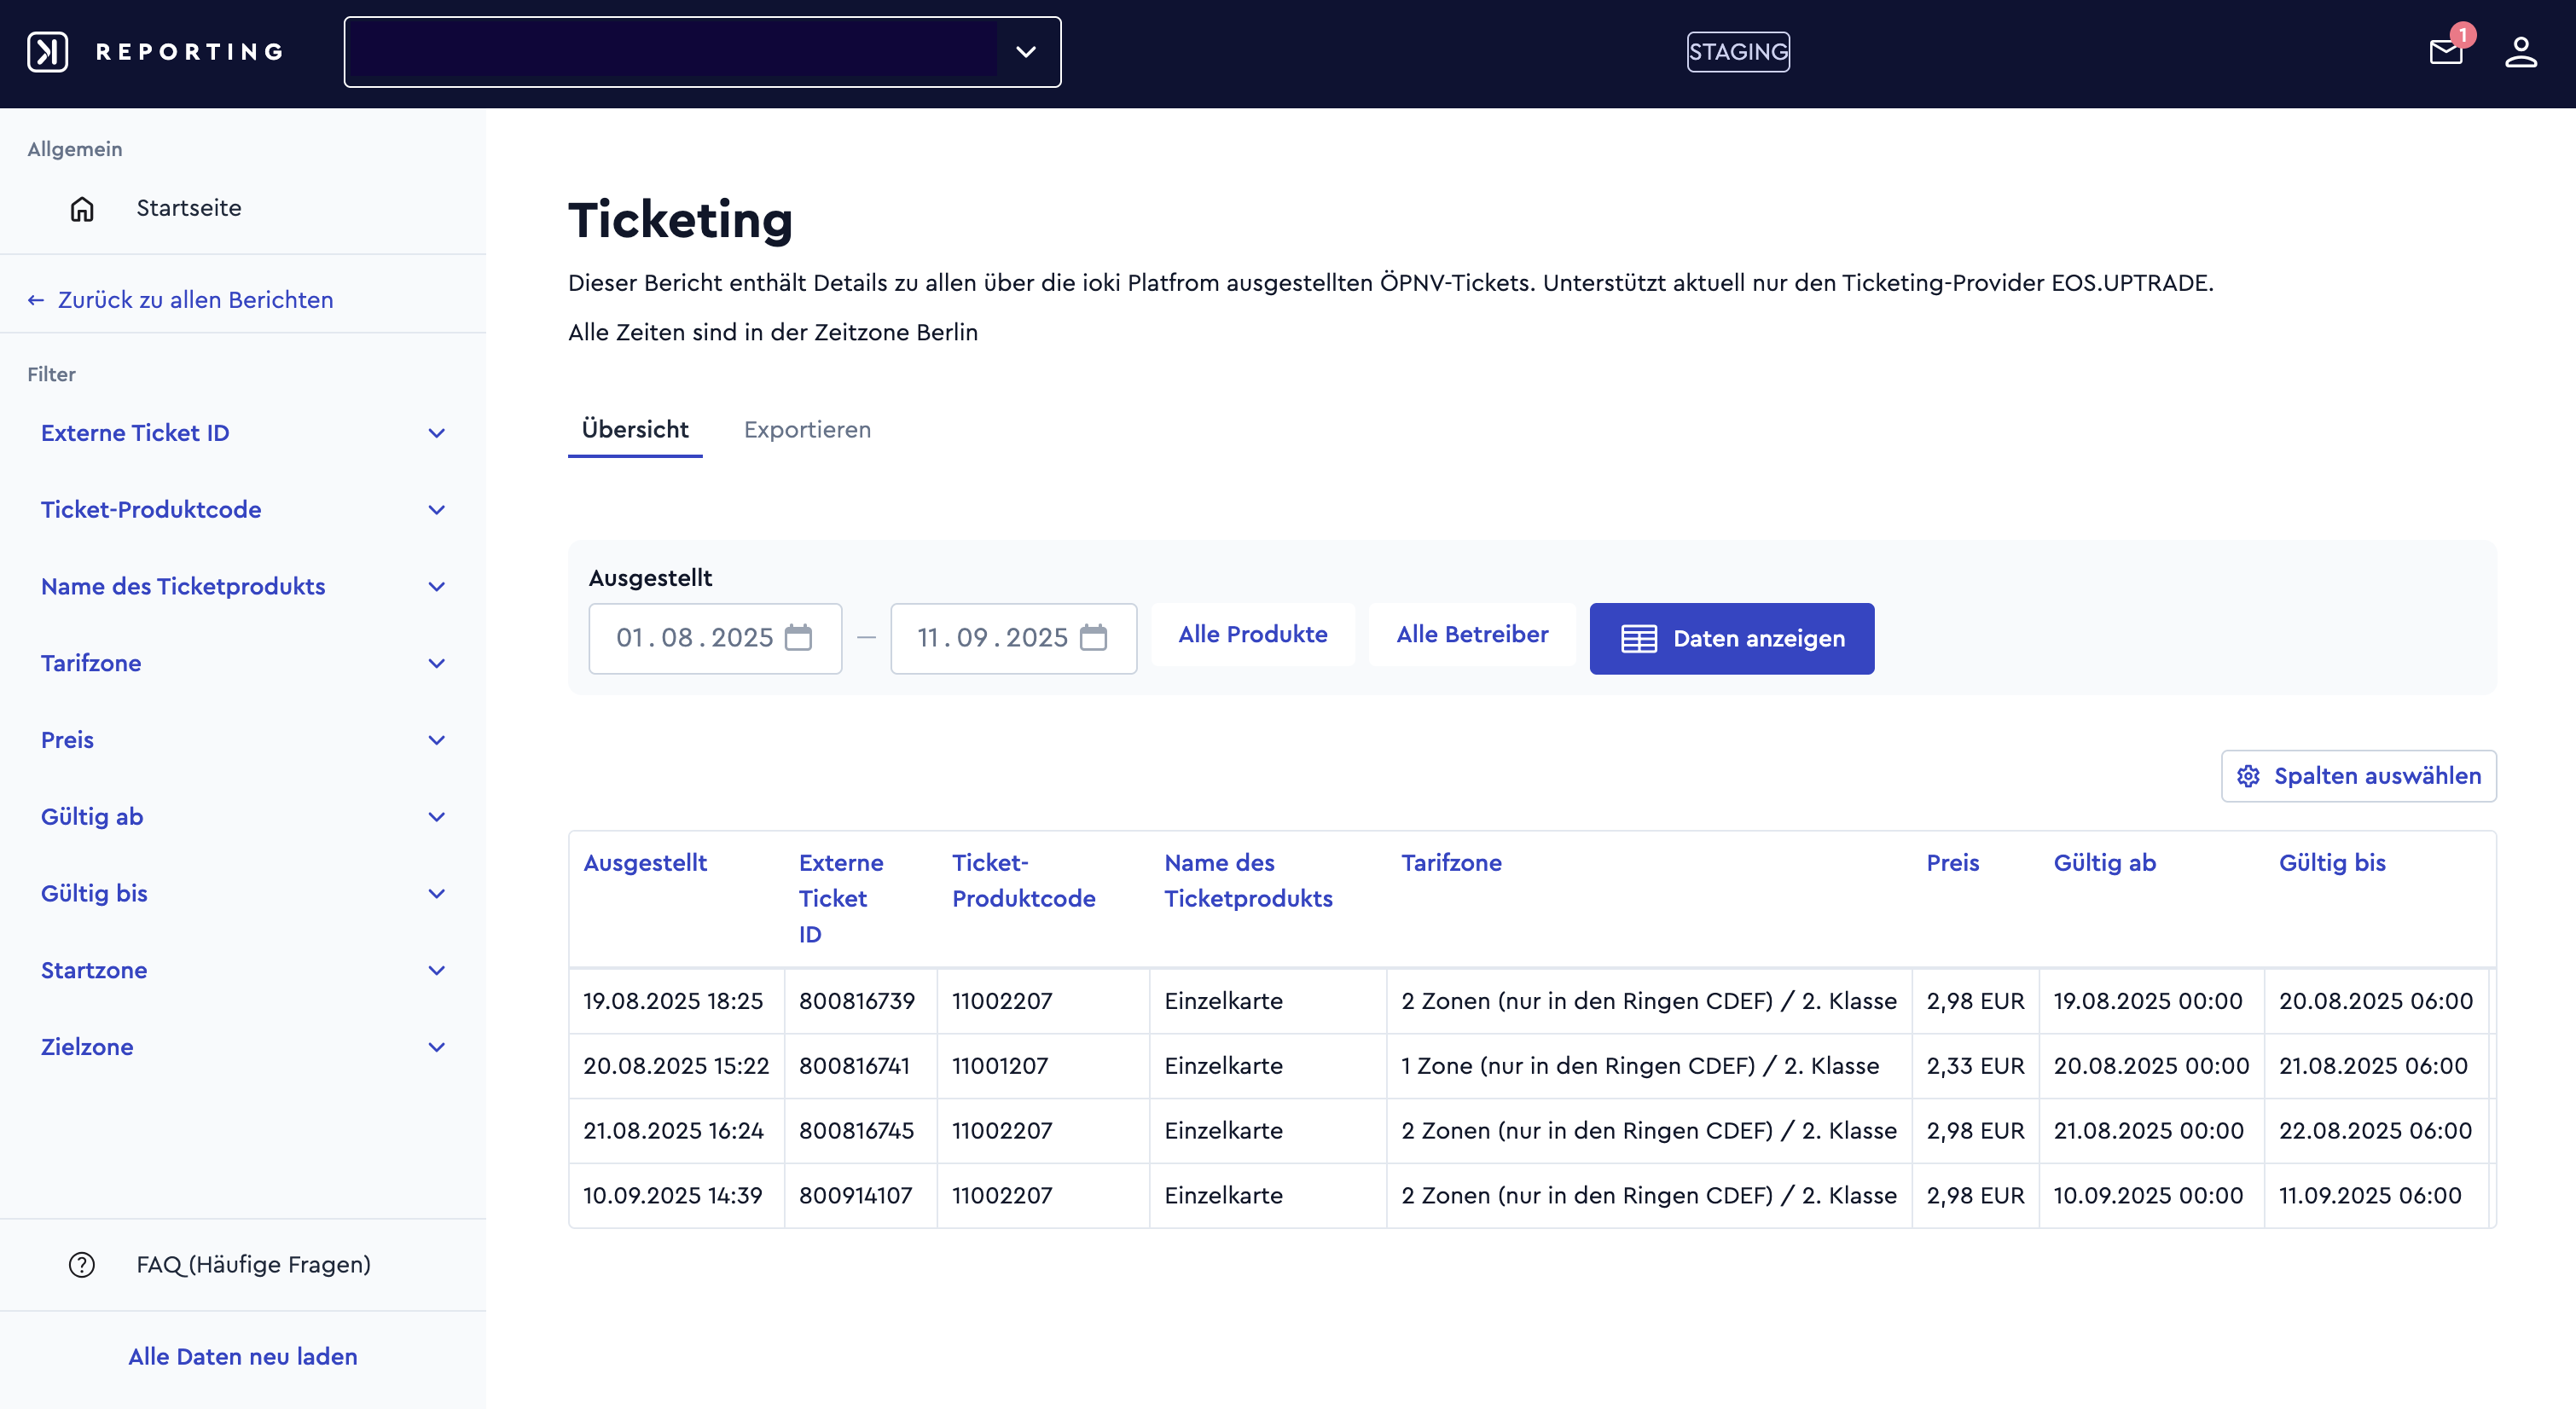Sort by Ticket-Produktcode column header

pyautogui.click(x=1024, y=881)
